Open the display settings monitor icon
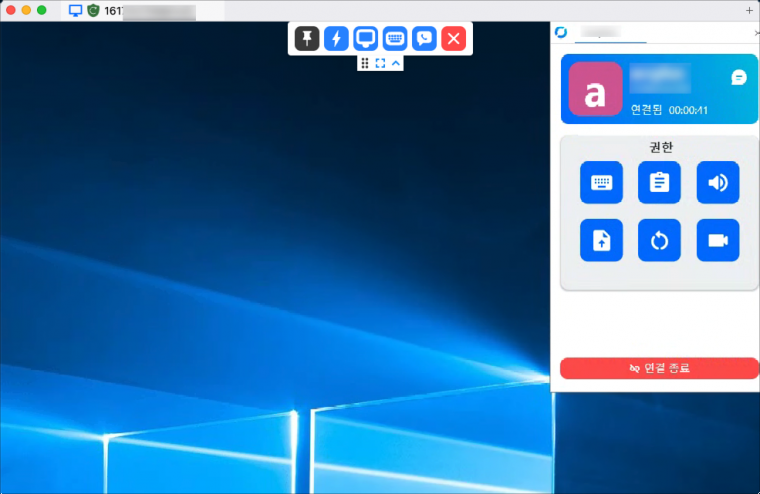This screenshot has height=494, width=760. [x=365, y=38]
